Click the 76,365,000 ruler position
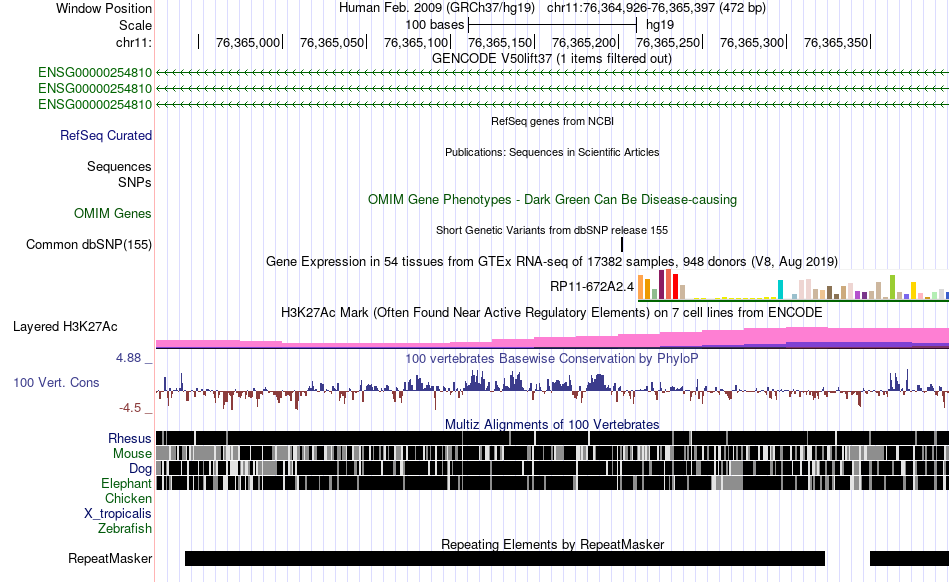This screenshot has height=582, width=950. pos(248,42)
